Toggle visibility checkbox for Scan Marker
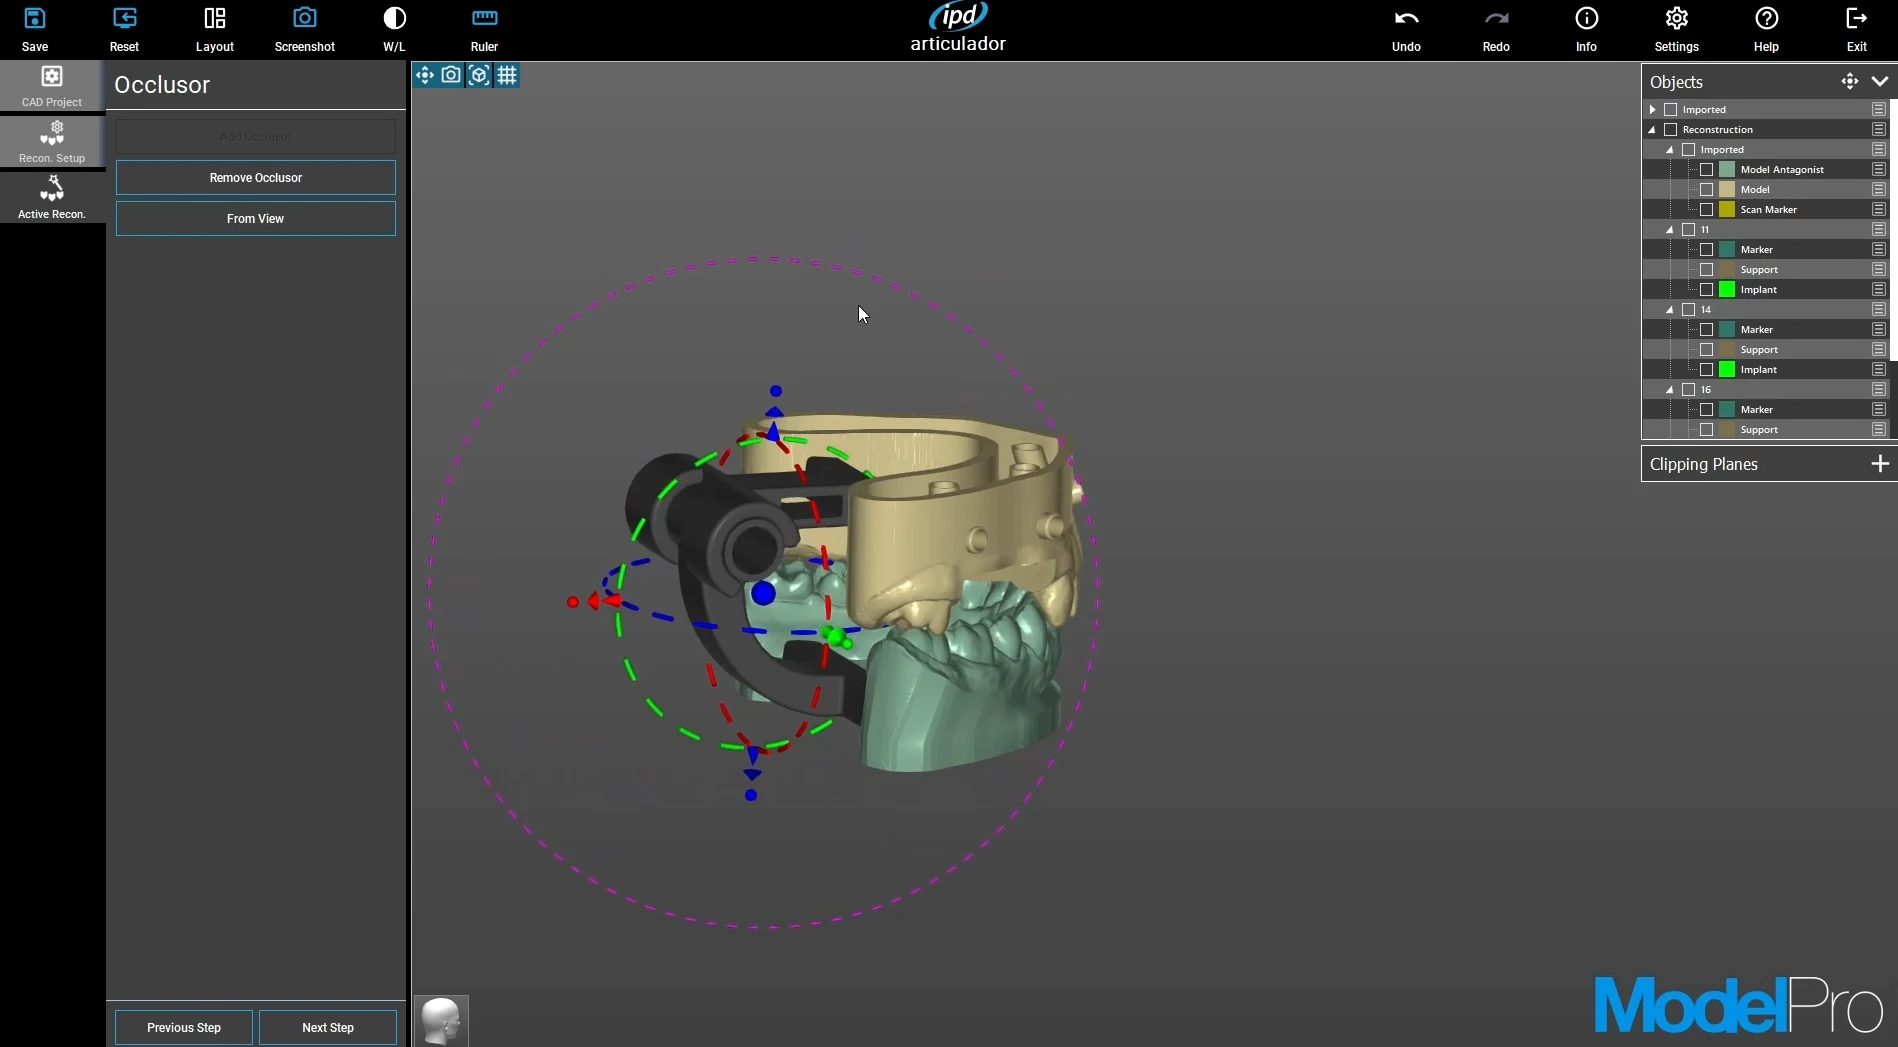 click(x=1707, y=209)
